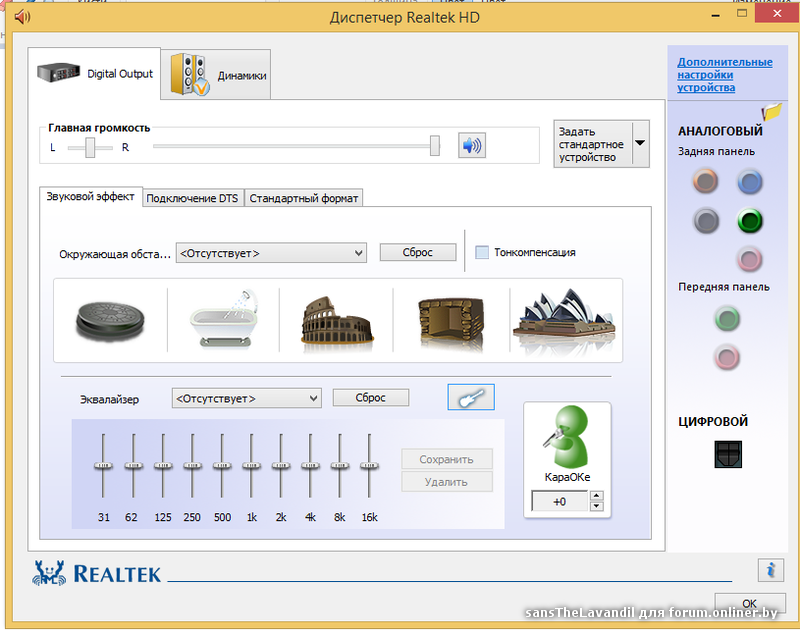
Task: Click the pink rear panel jack
Action: click(749, 259)
